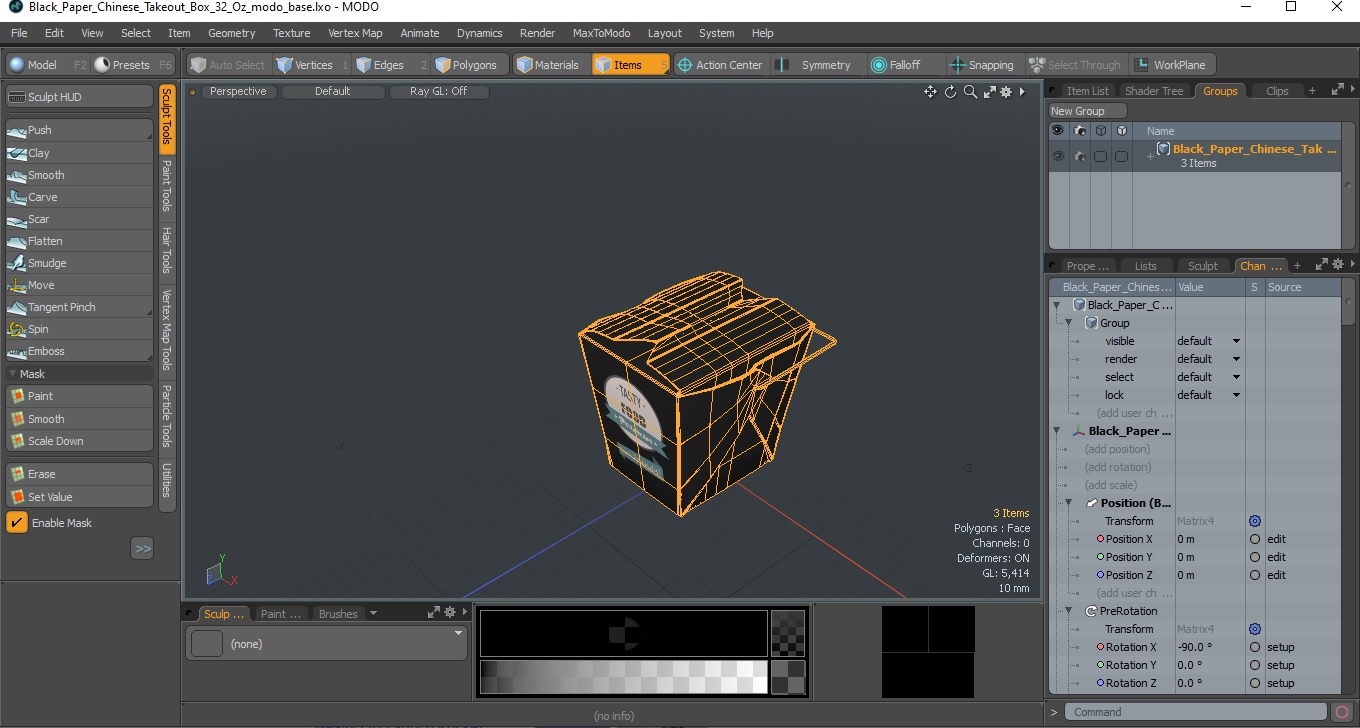Collapse the PreRotation section
The image size is (1360, 728).
click(x=1069, y=611)
